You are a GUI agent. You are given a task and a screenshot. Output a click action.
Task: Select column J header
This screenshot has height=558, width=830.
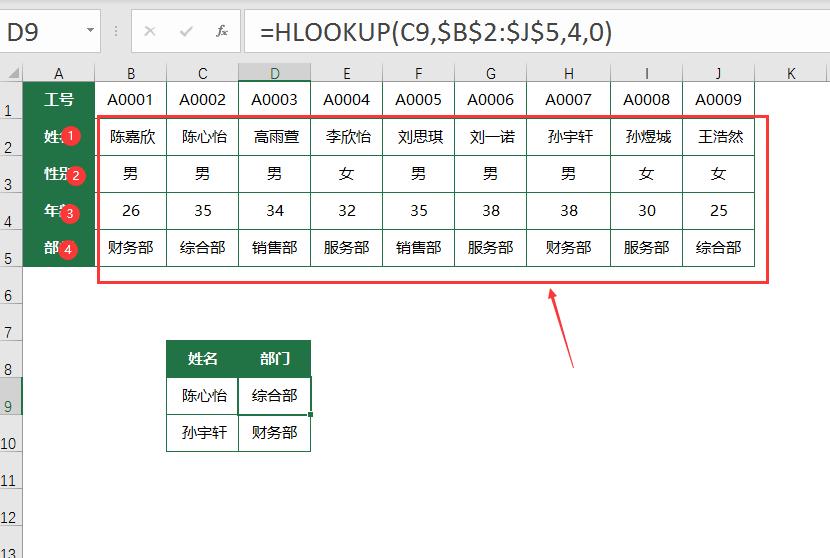click(719, 73)
